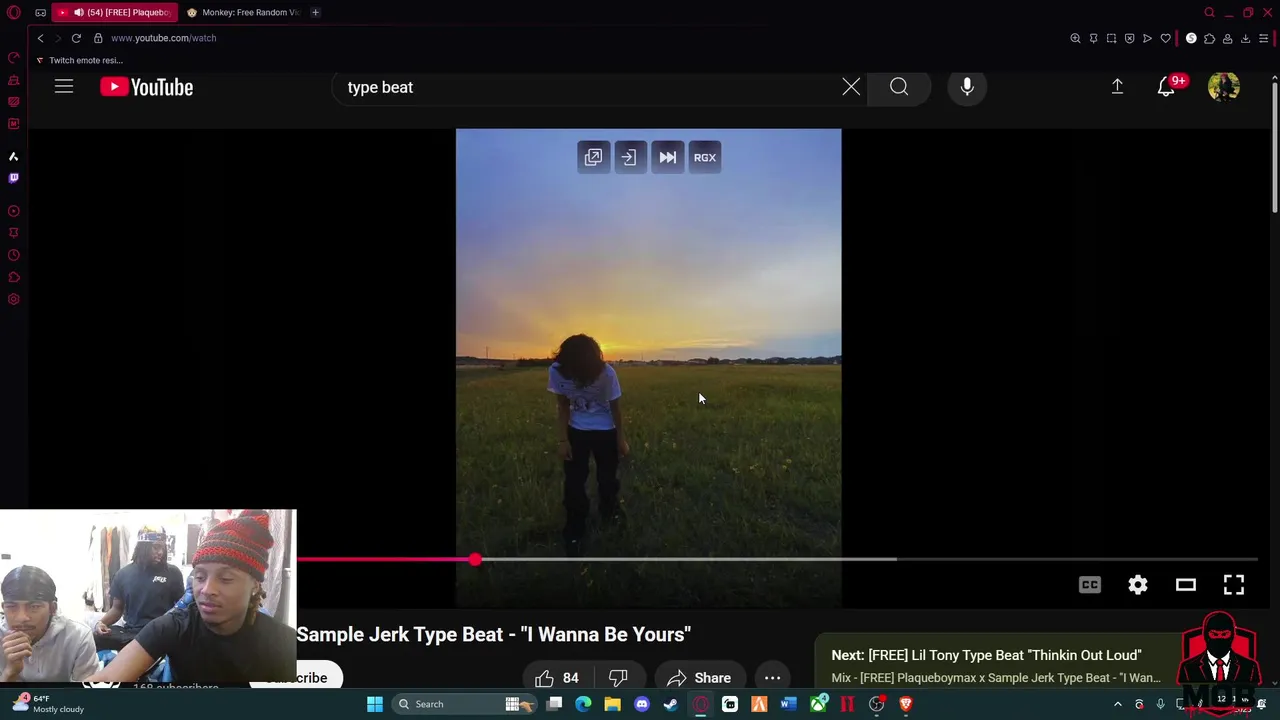Open the extensions cube icon
The width and height of the screenshot is (1280, 720).
click(x=1209, y=38)
